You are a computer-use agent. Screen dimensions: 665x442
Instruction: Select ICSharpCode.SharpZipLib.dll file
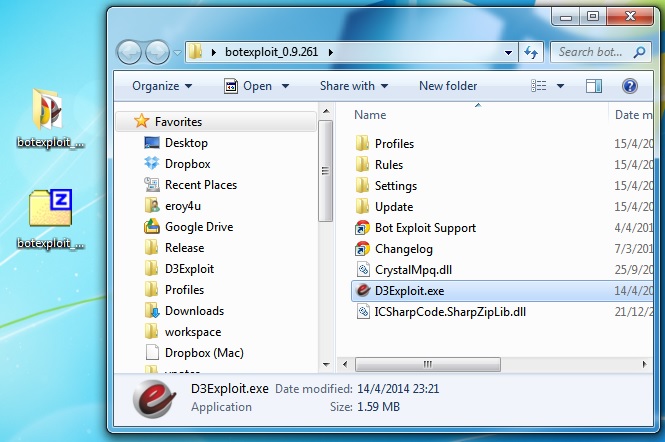450,312
